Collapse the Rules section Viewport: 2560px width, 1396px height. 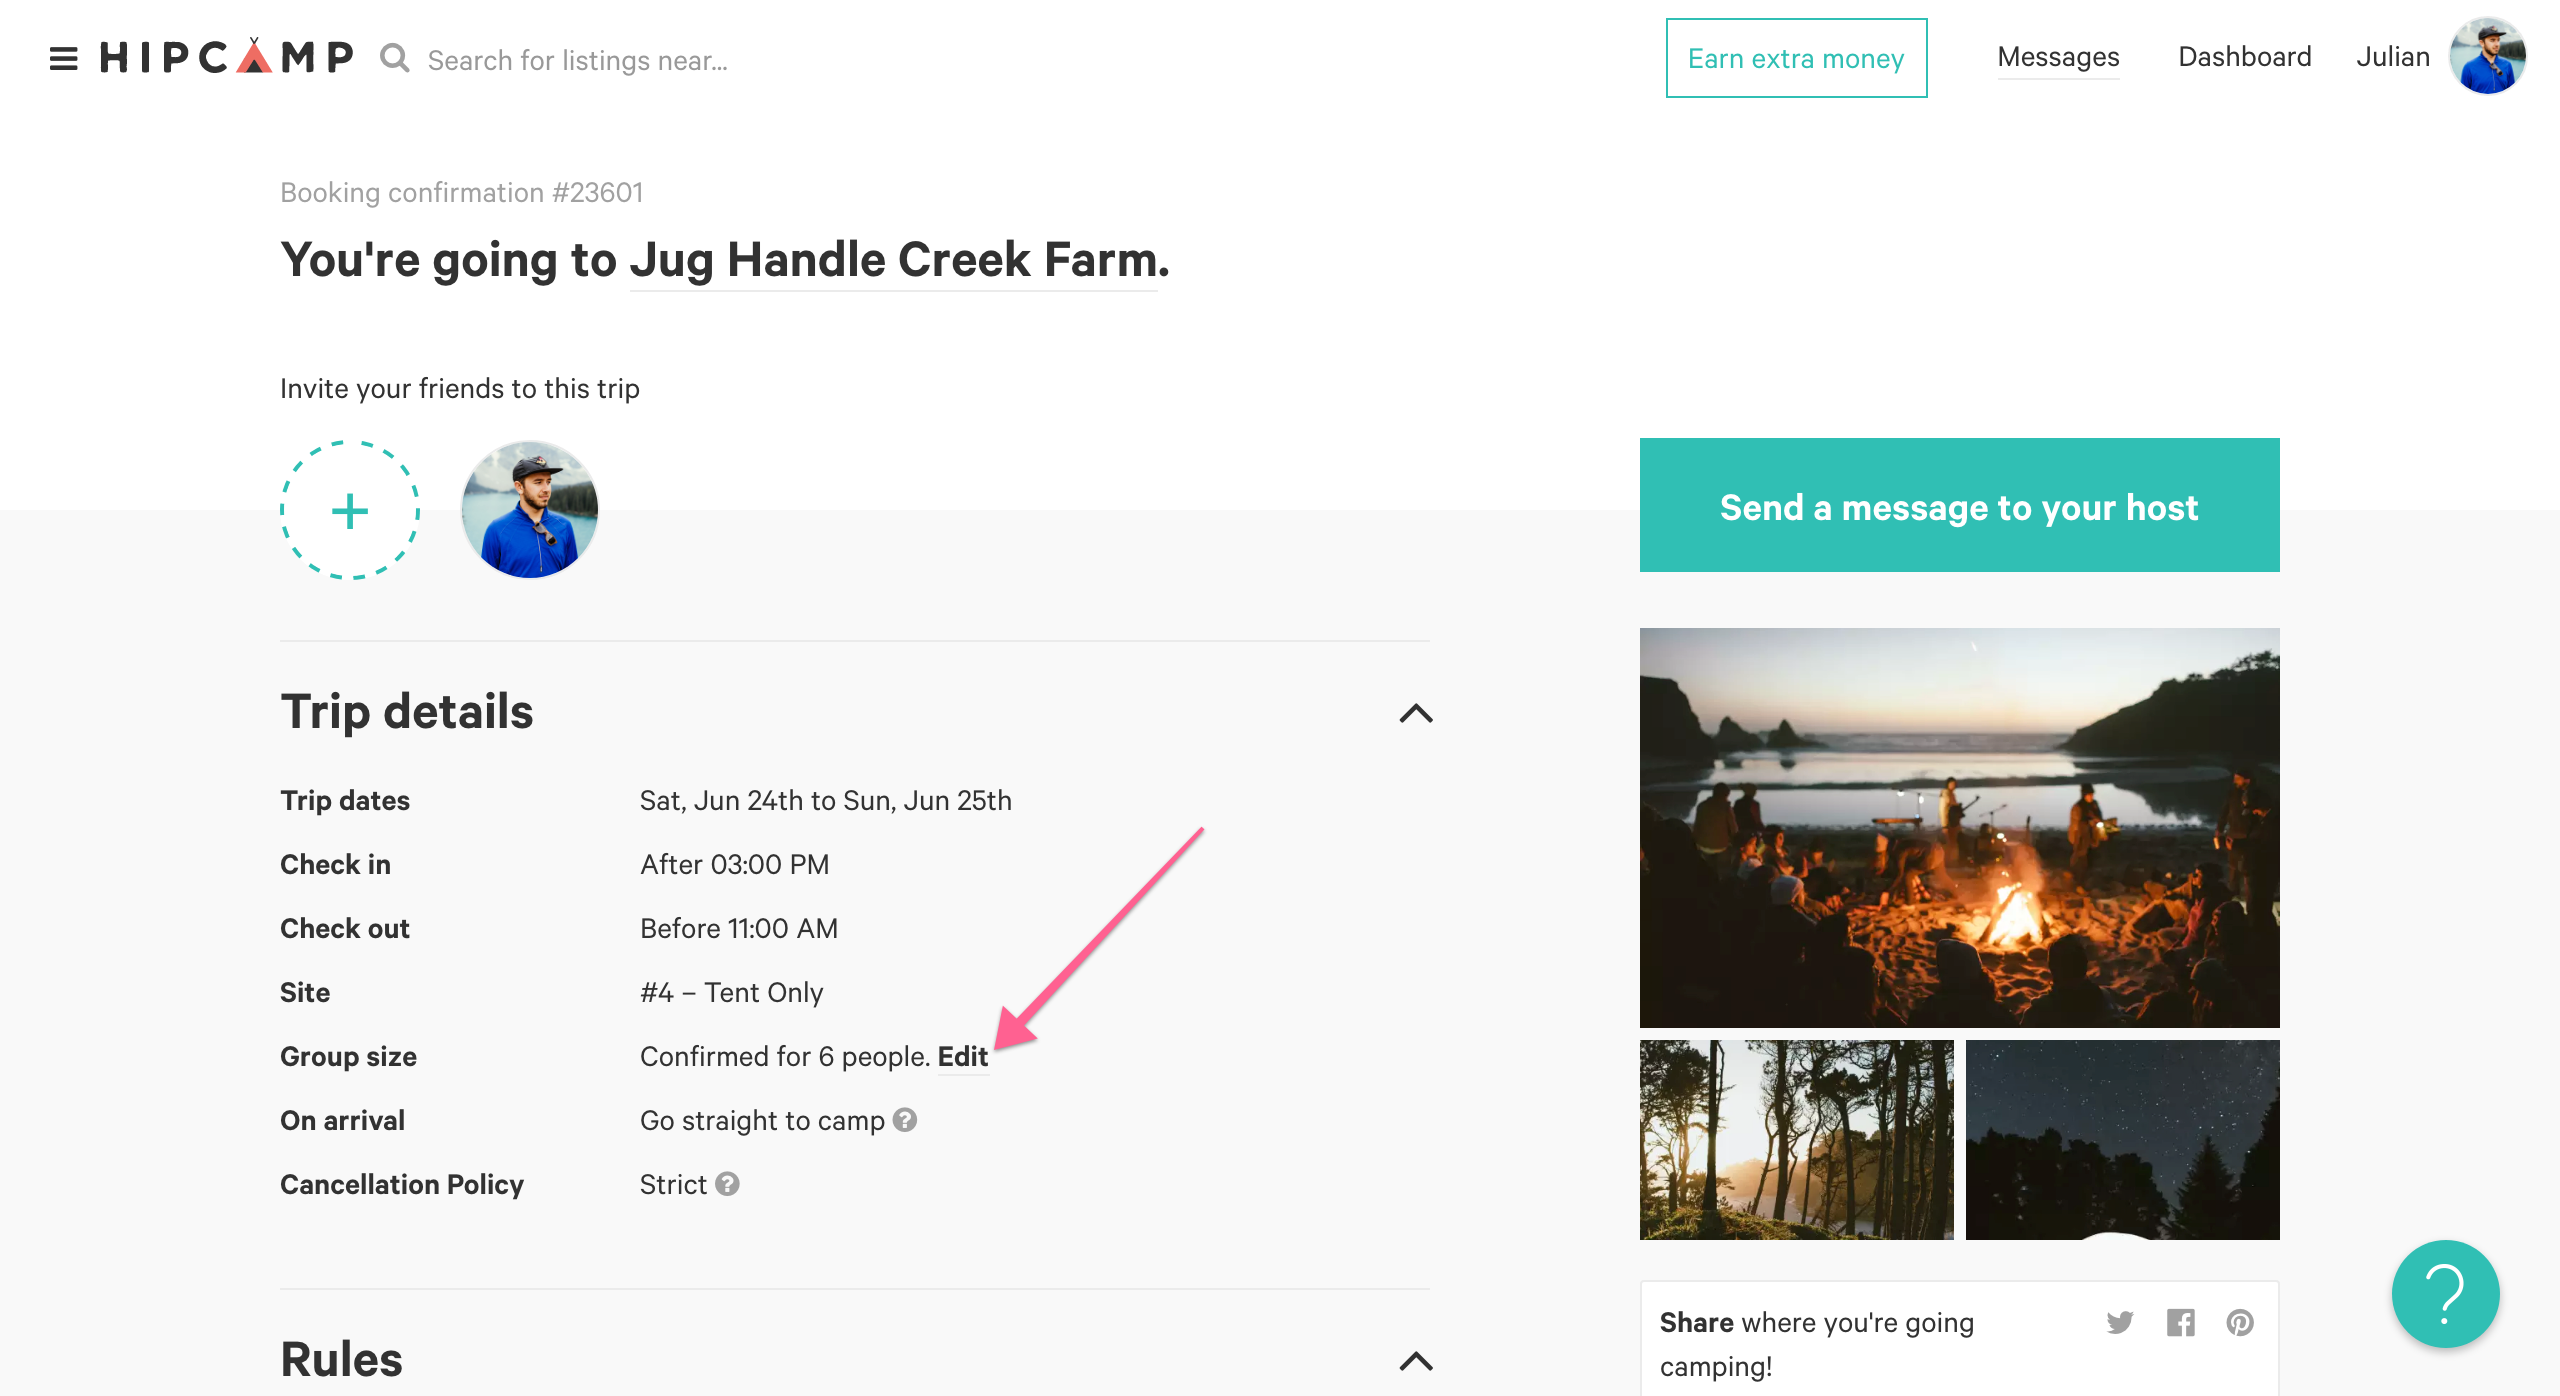1416,1361
